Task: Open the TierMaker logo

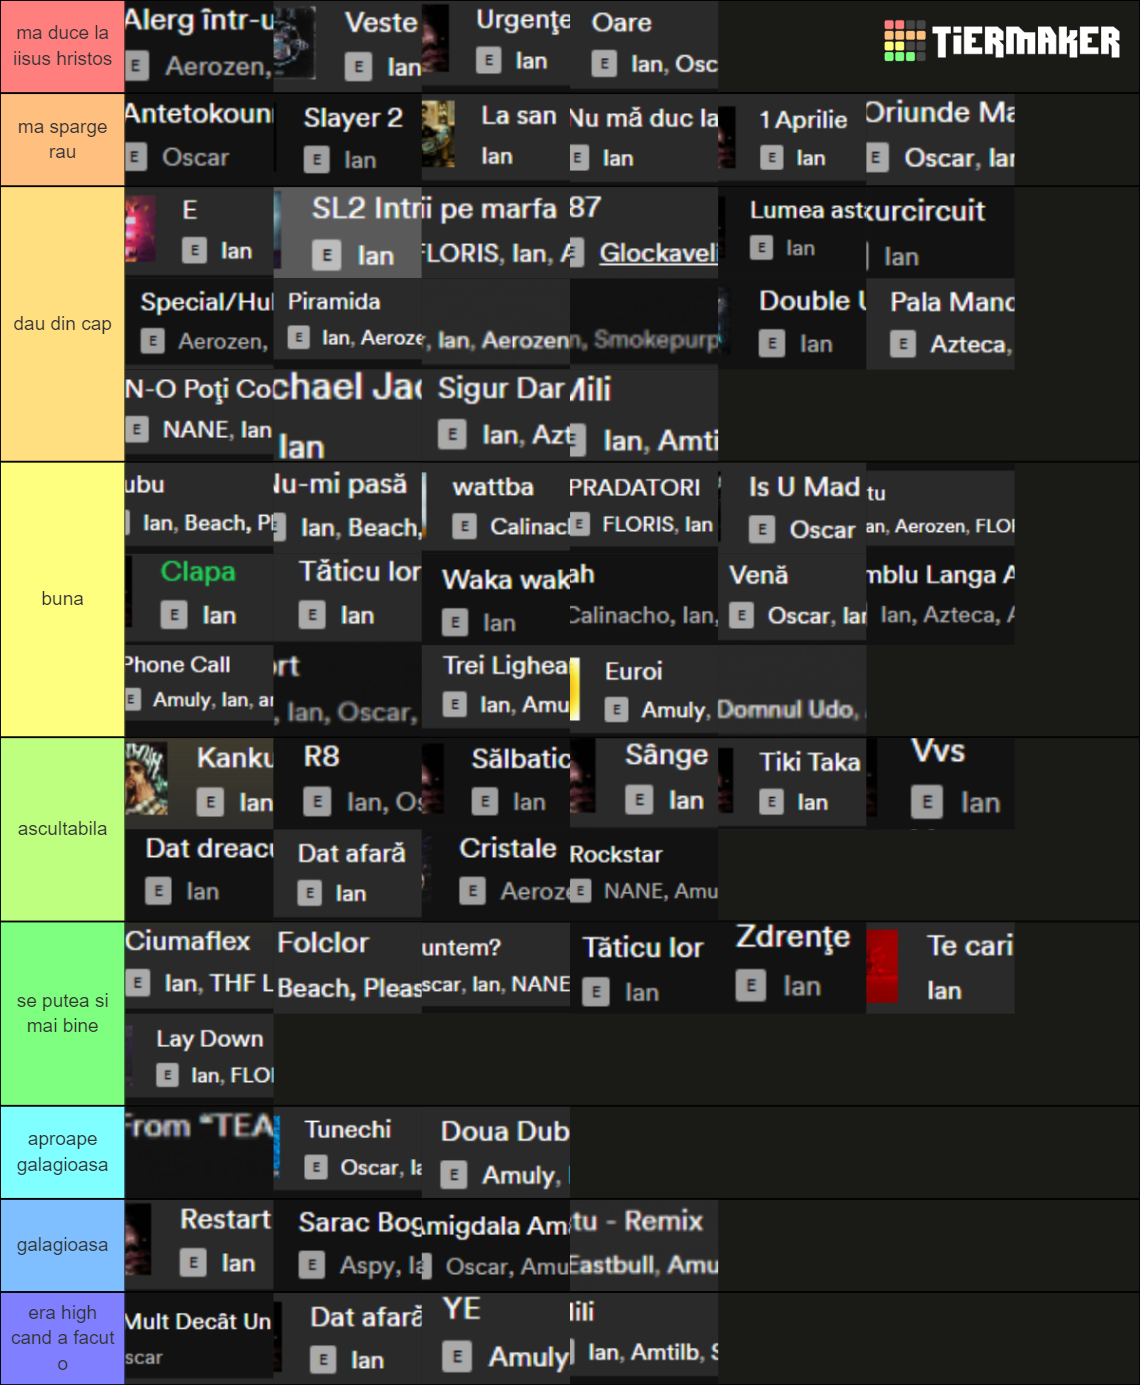Action: [x=1002, y=41]
